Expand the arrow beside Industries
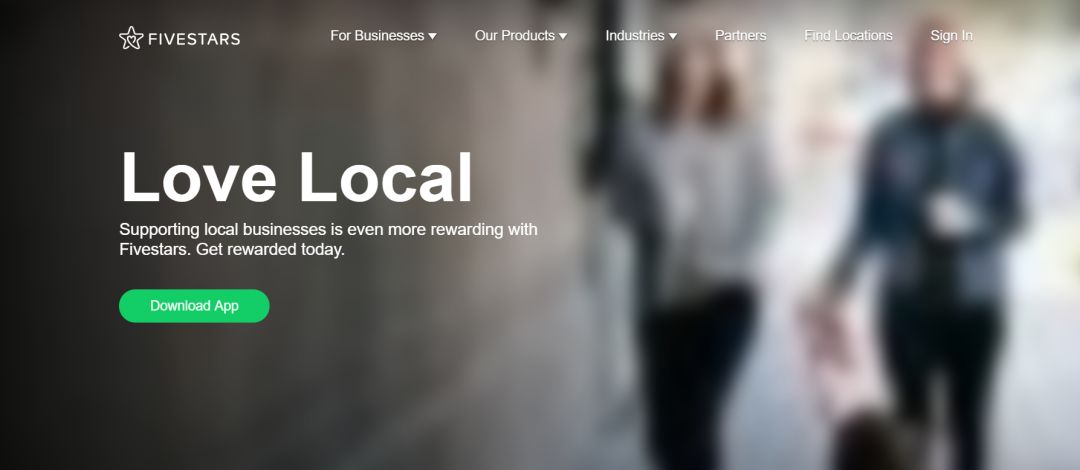The image size is (1080, 470). 673,37
